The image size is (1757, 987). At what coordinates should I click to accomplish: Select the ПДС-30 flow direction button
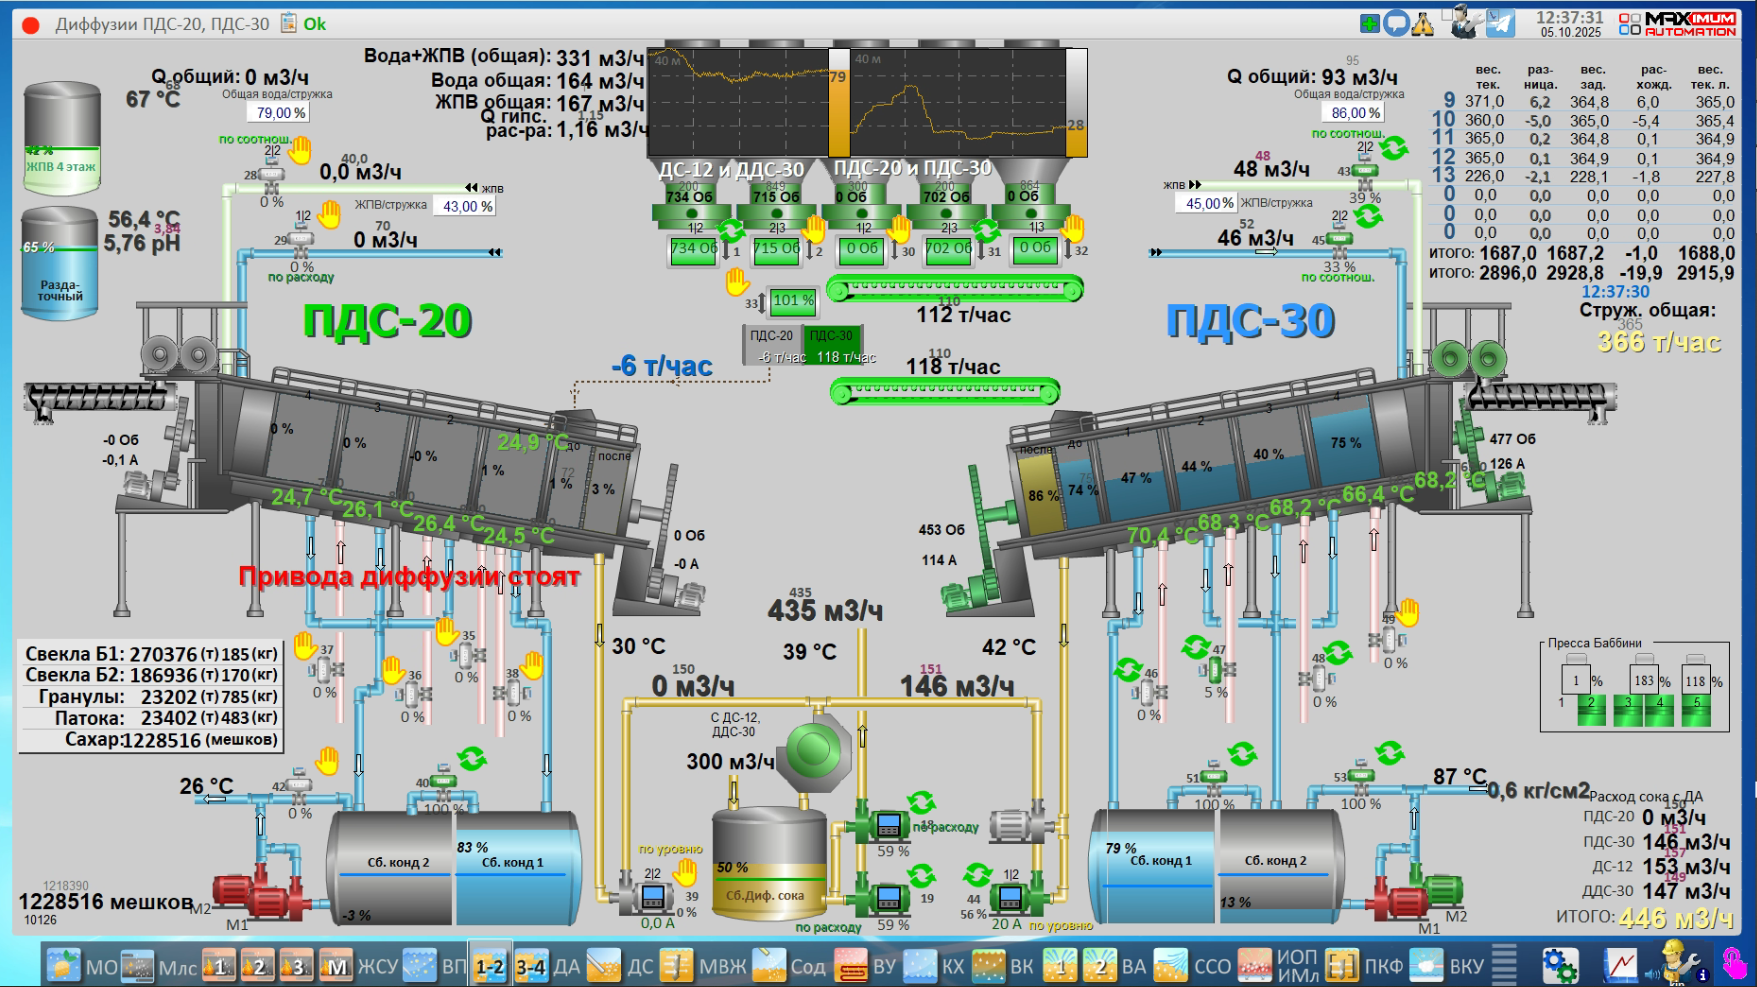[x=831, y=336]
